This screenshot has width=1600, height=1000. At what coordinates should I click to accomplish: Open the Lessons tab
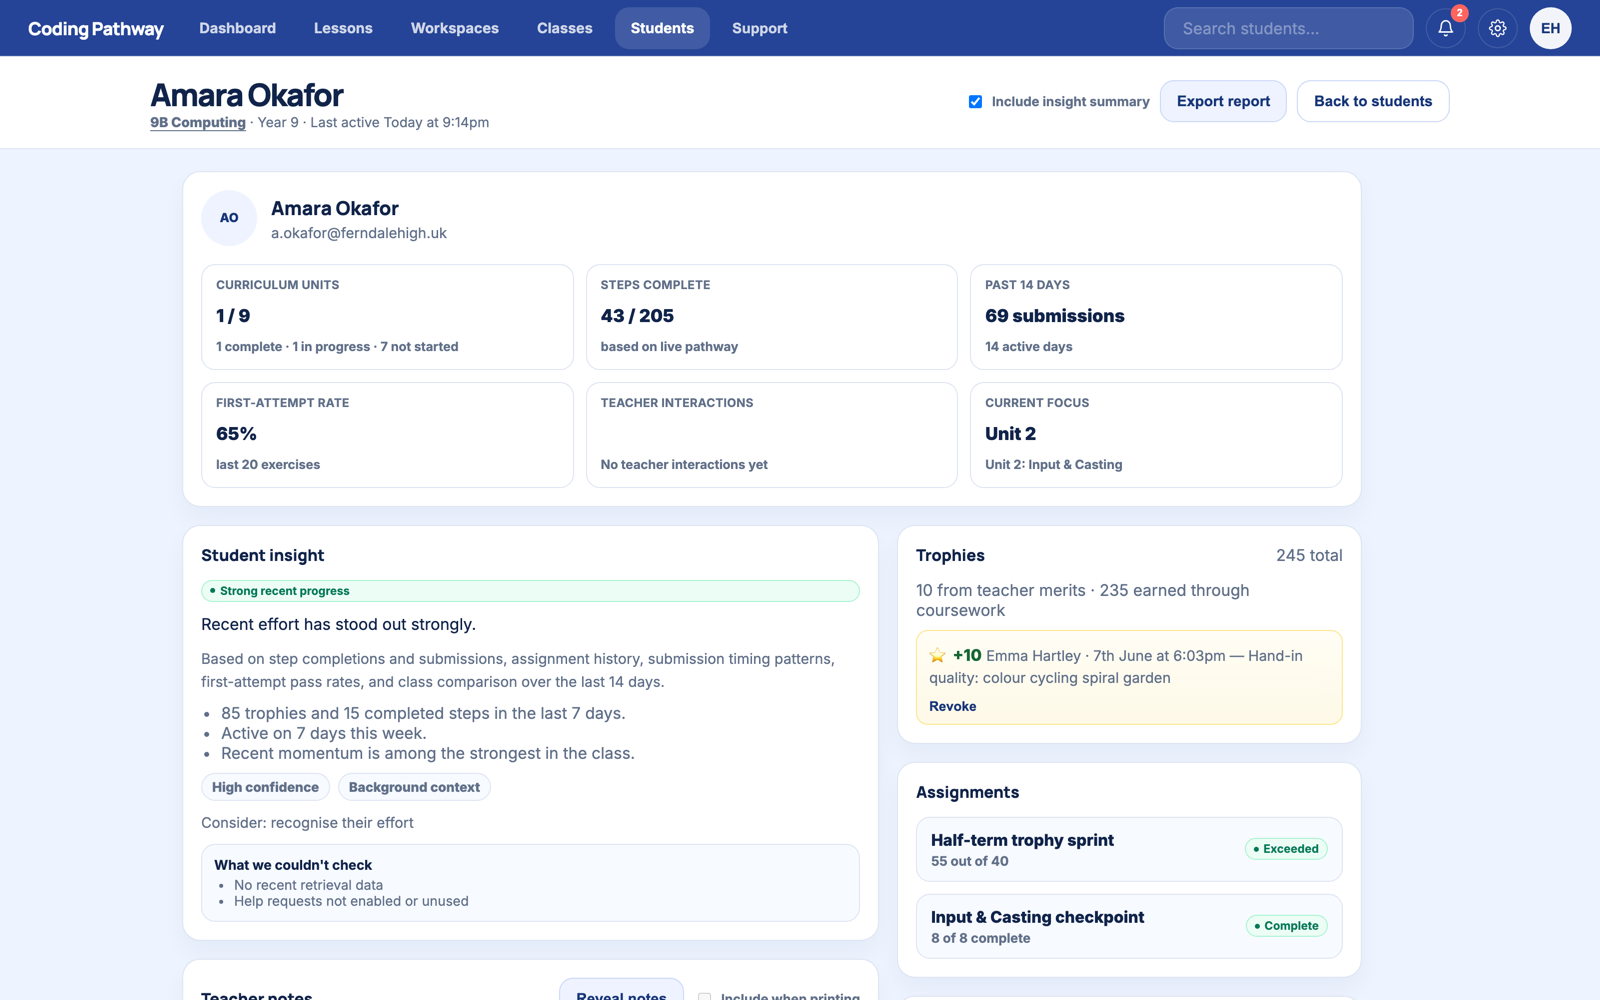pos(343,28)
